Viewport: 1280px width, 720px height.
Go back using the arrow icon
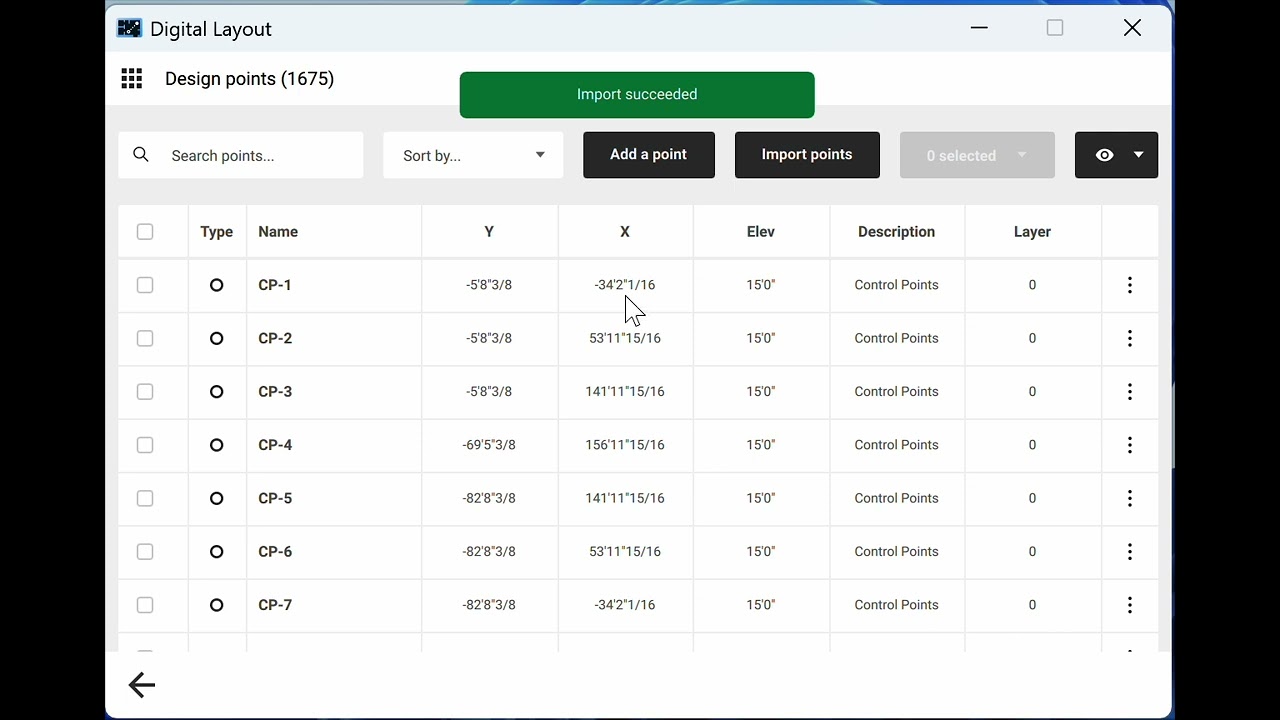[x=142, y=685]
